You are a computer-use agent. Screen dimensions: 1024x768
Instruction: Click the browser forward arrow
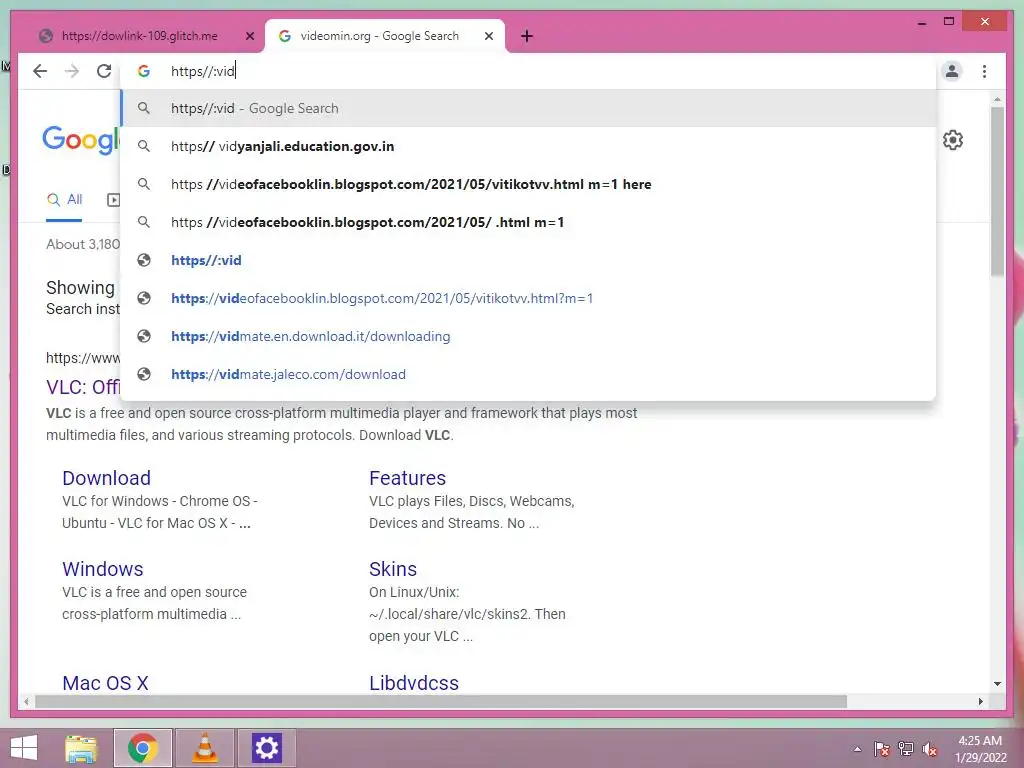click(x=72, y=71)
